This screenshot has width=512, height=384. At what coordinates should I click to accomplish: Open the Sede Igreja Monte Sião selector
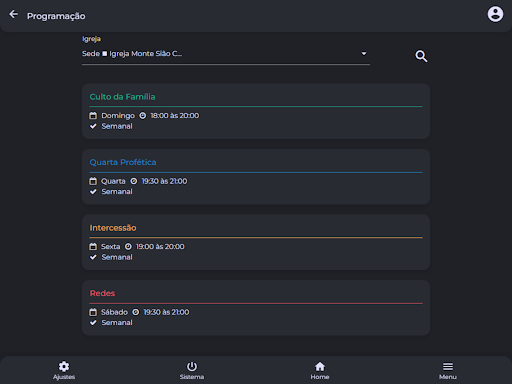(x=226, y=54)
